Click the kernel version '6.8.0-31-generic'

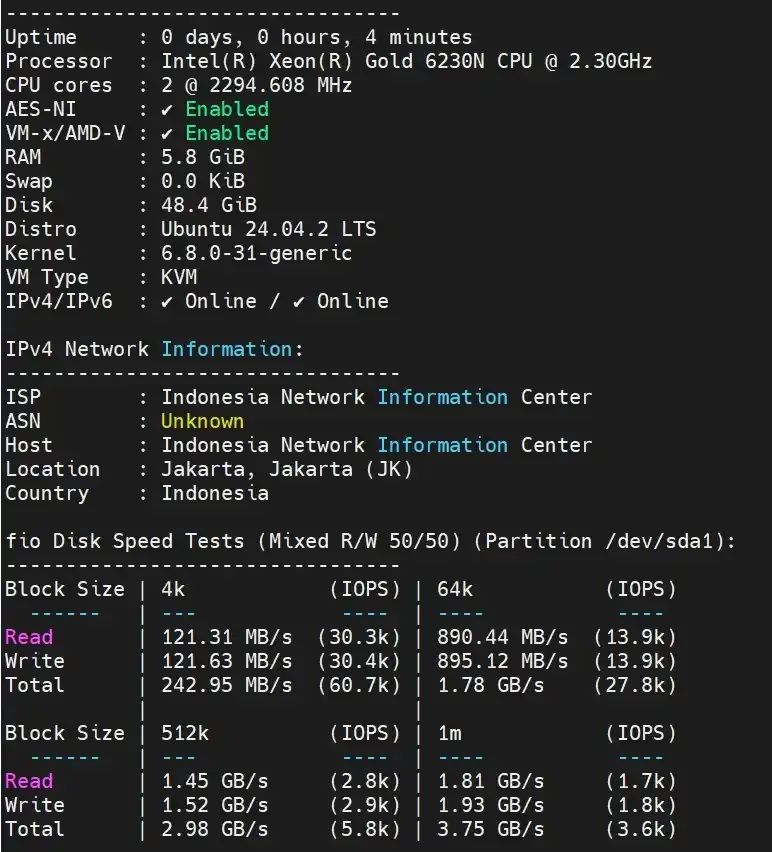[256, 253]
